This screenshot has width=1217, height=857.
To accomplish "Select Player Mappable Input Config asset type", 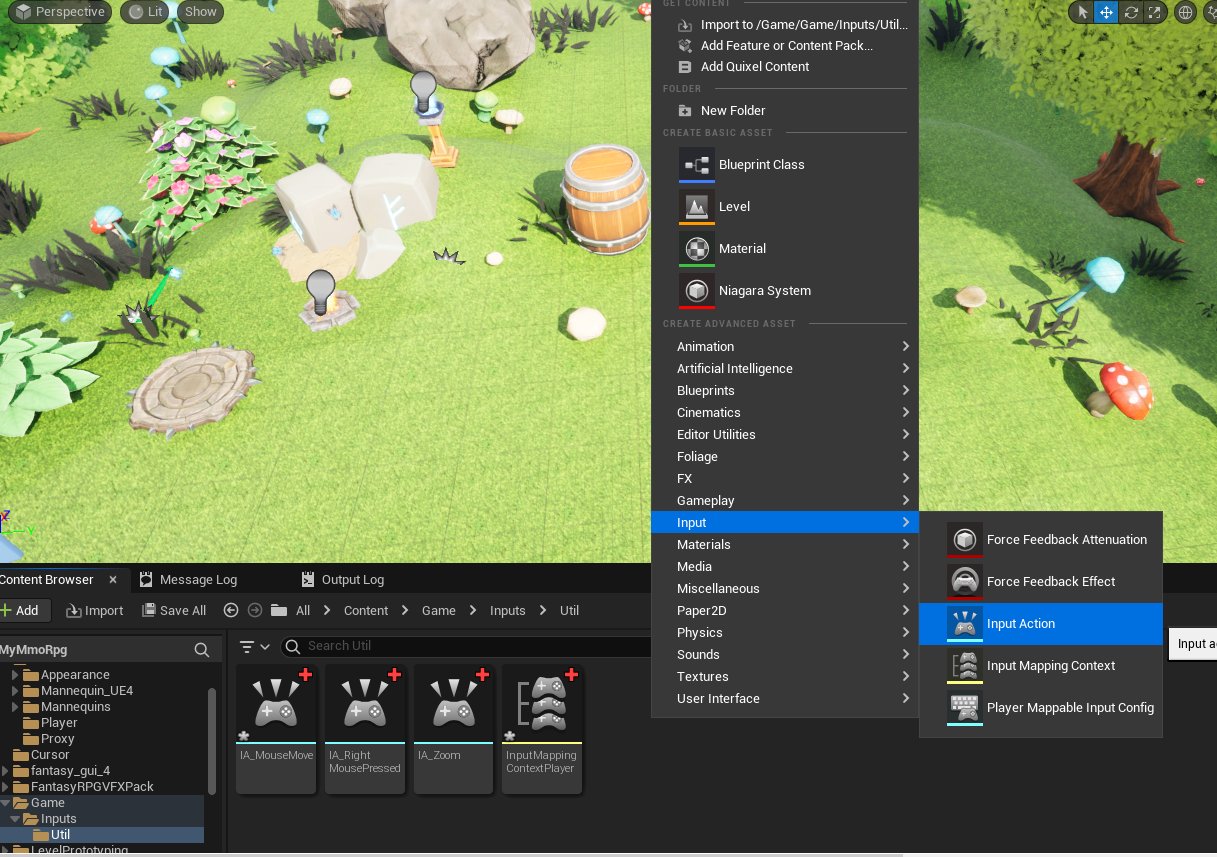I will click(x=1041, y=707).
